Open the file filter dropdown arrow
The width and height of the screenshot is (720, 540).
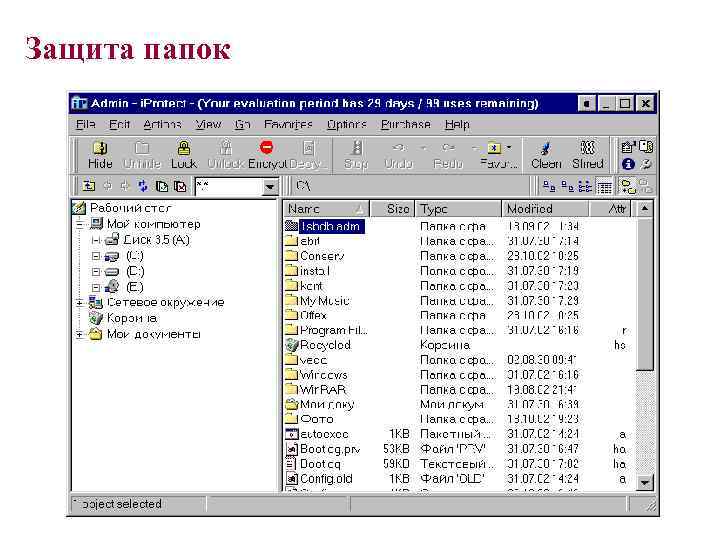tap(270, 187)
